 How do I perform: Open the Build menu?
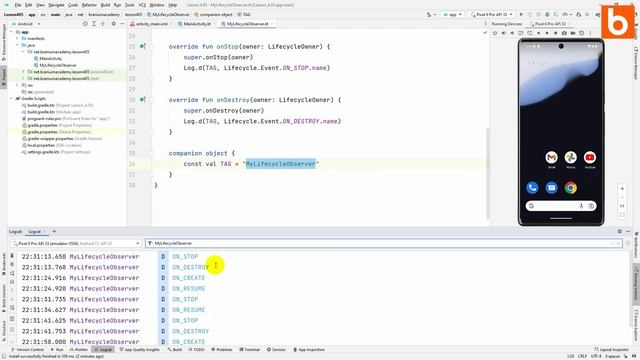[x=105, y=5]
